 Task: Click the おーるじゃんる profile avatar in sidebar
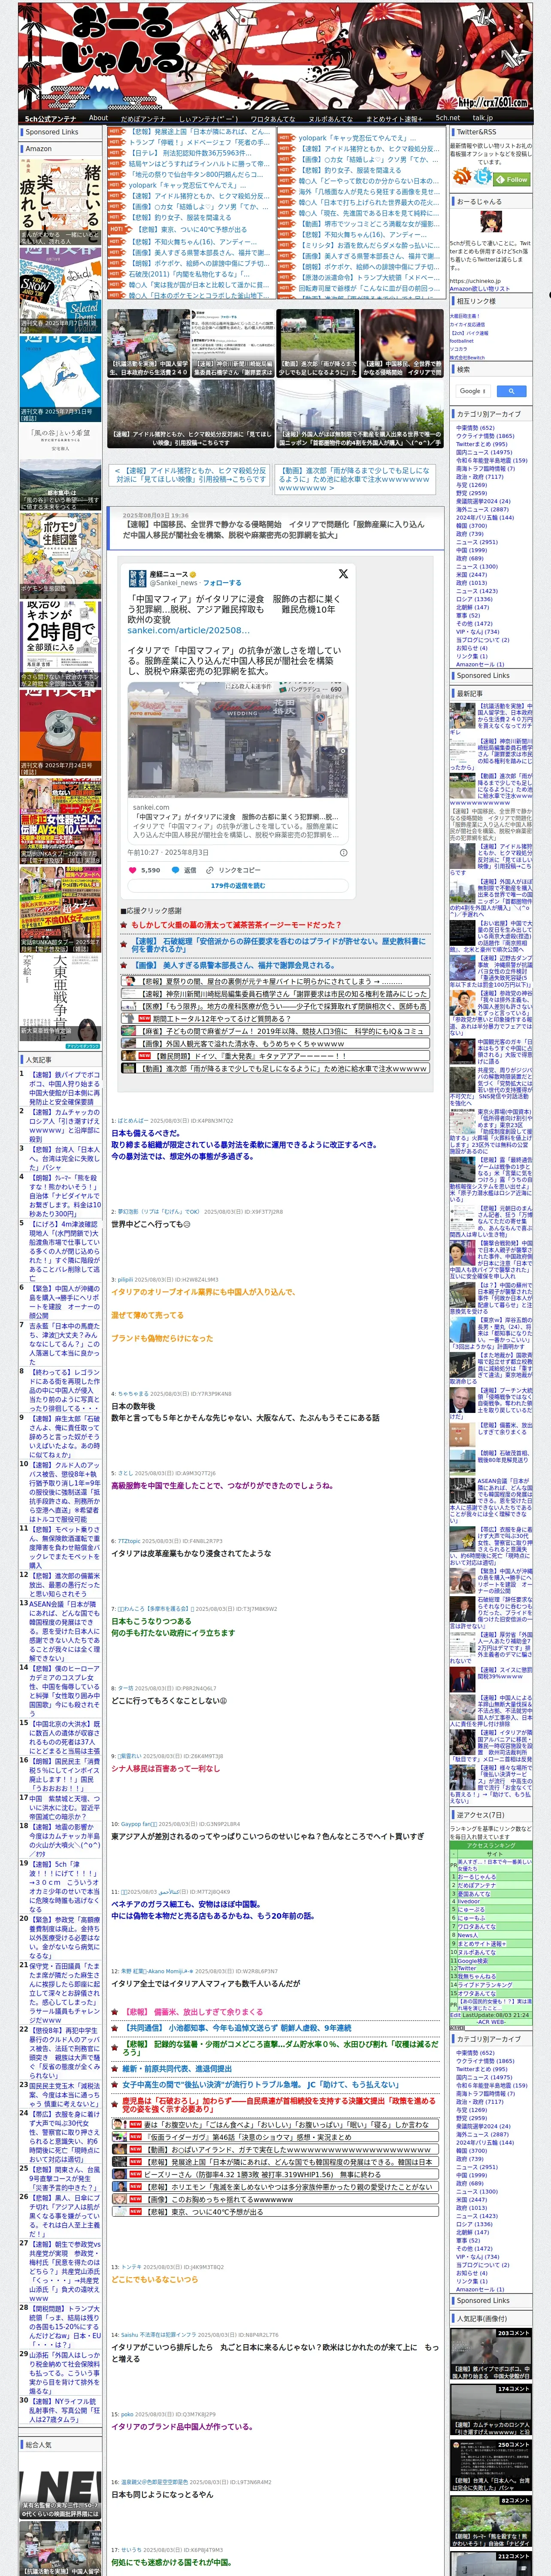[x=491, y=223]
